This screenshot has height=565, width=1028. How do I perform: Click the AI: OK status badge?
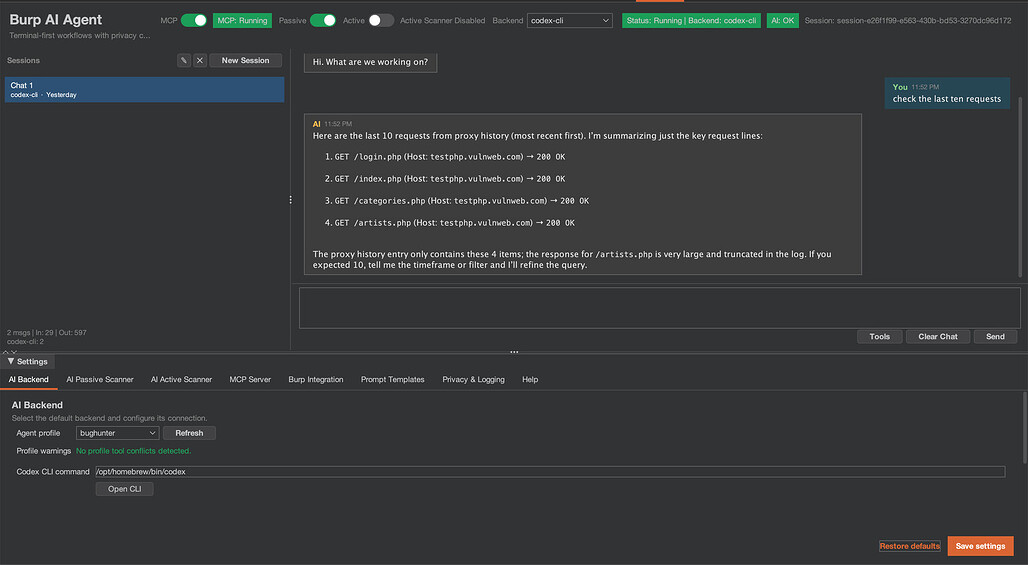click(x=782, y=20)
